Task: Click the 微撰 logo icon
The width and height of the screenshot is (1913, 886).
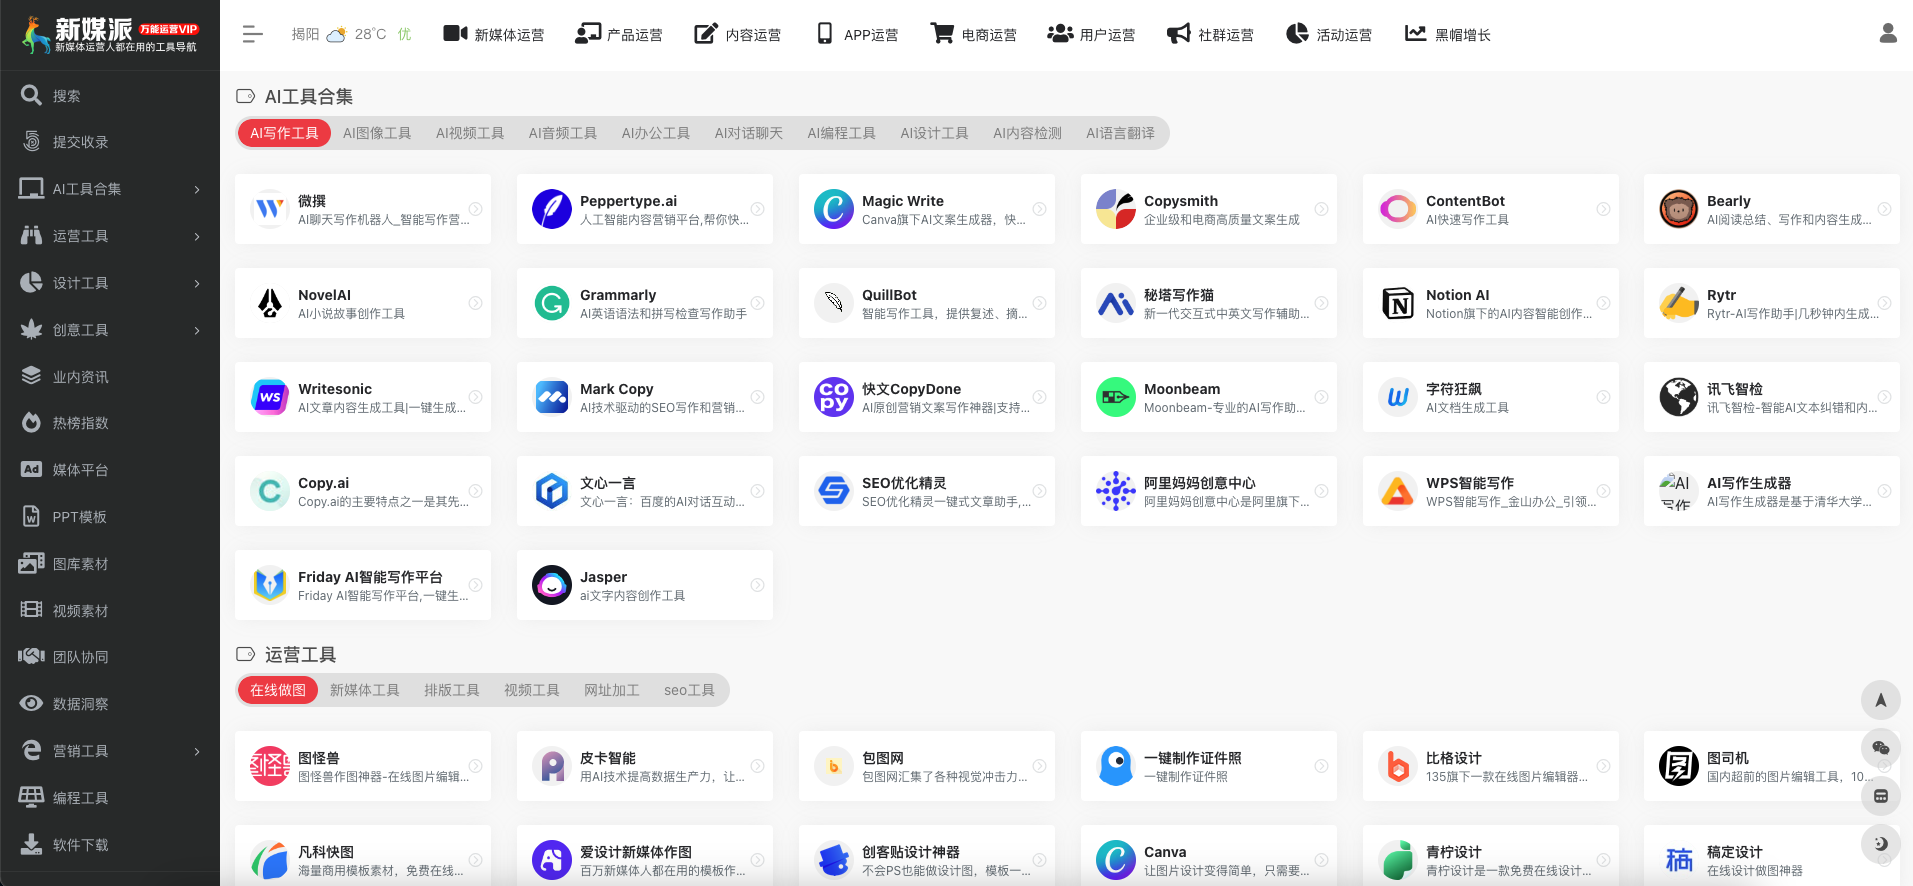Action: coord(269,209)
